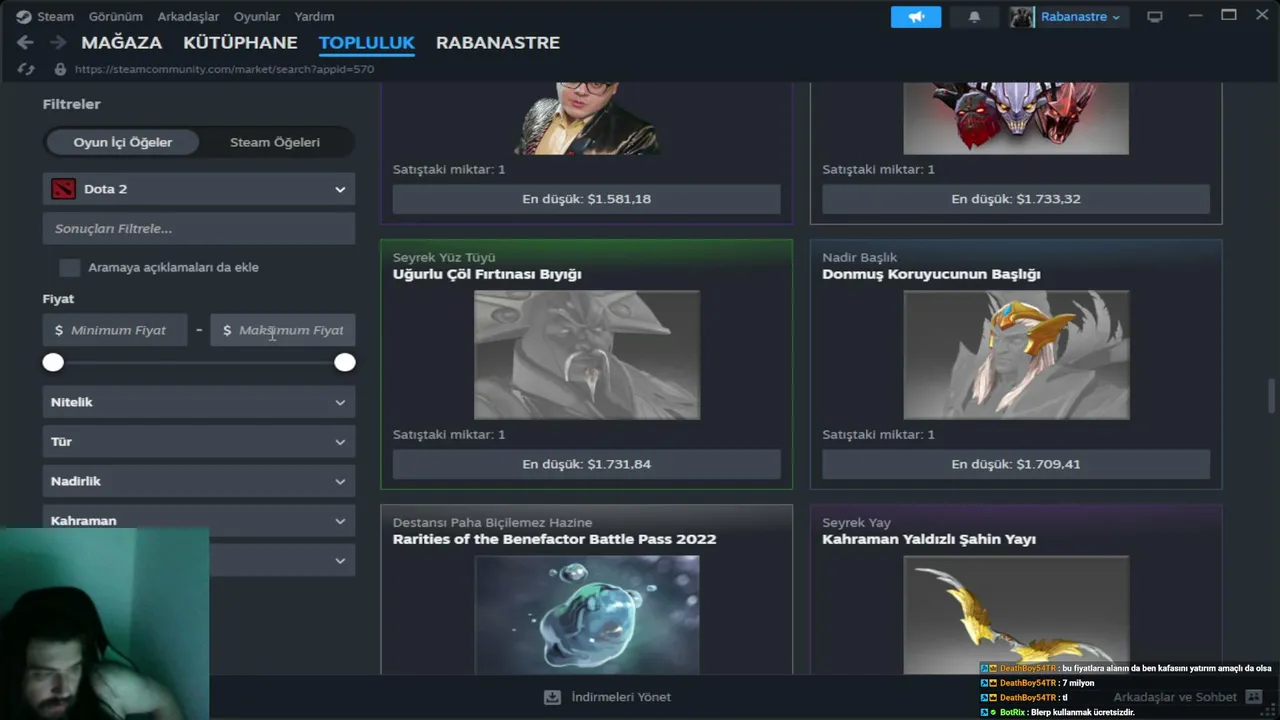Expand the filter section below Kahraman
The height and width of the screenshot is (720, 1280).
click(282, 561)
